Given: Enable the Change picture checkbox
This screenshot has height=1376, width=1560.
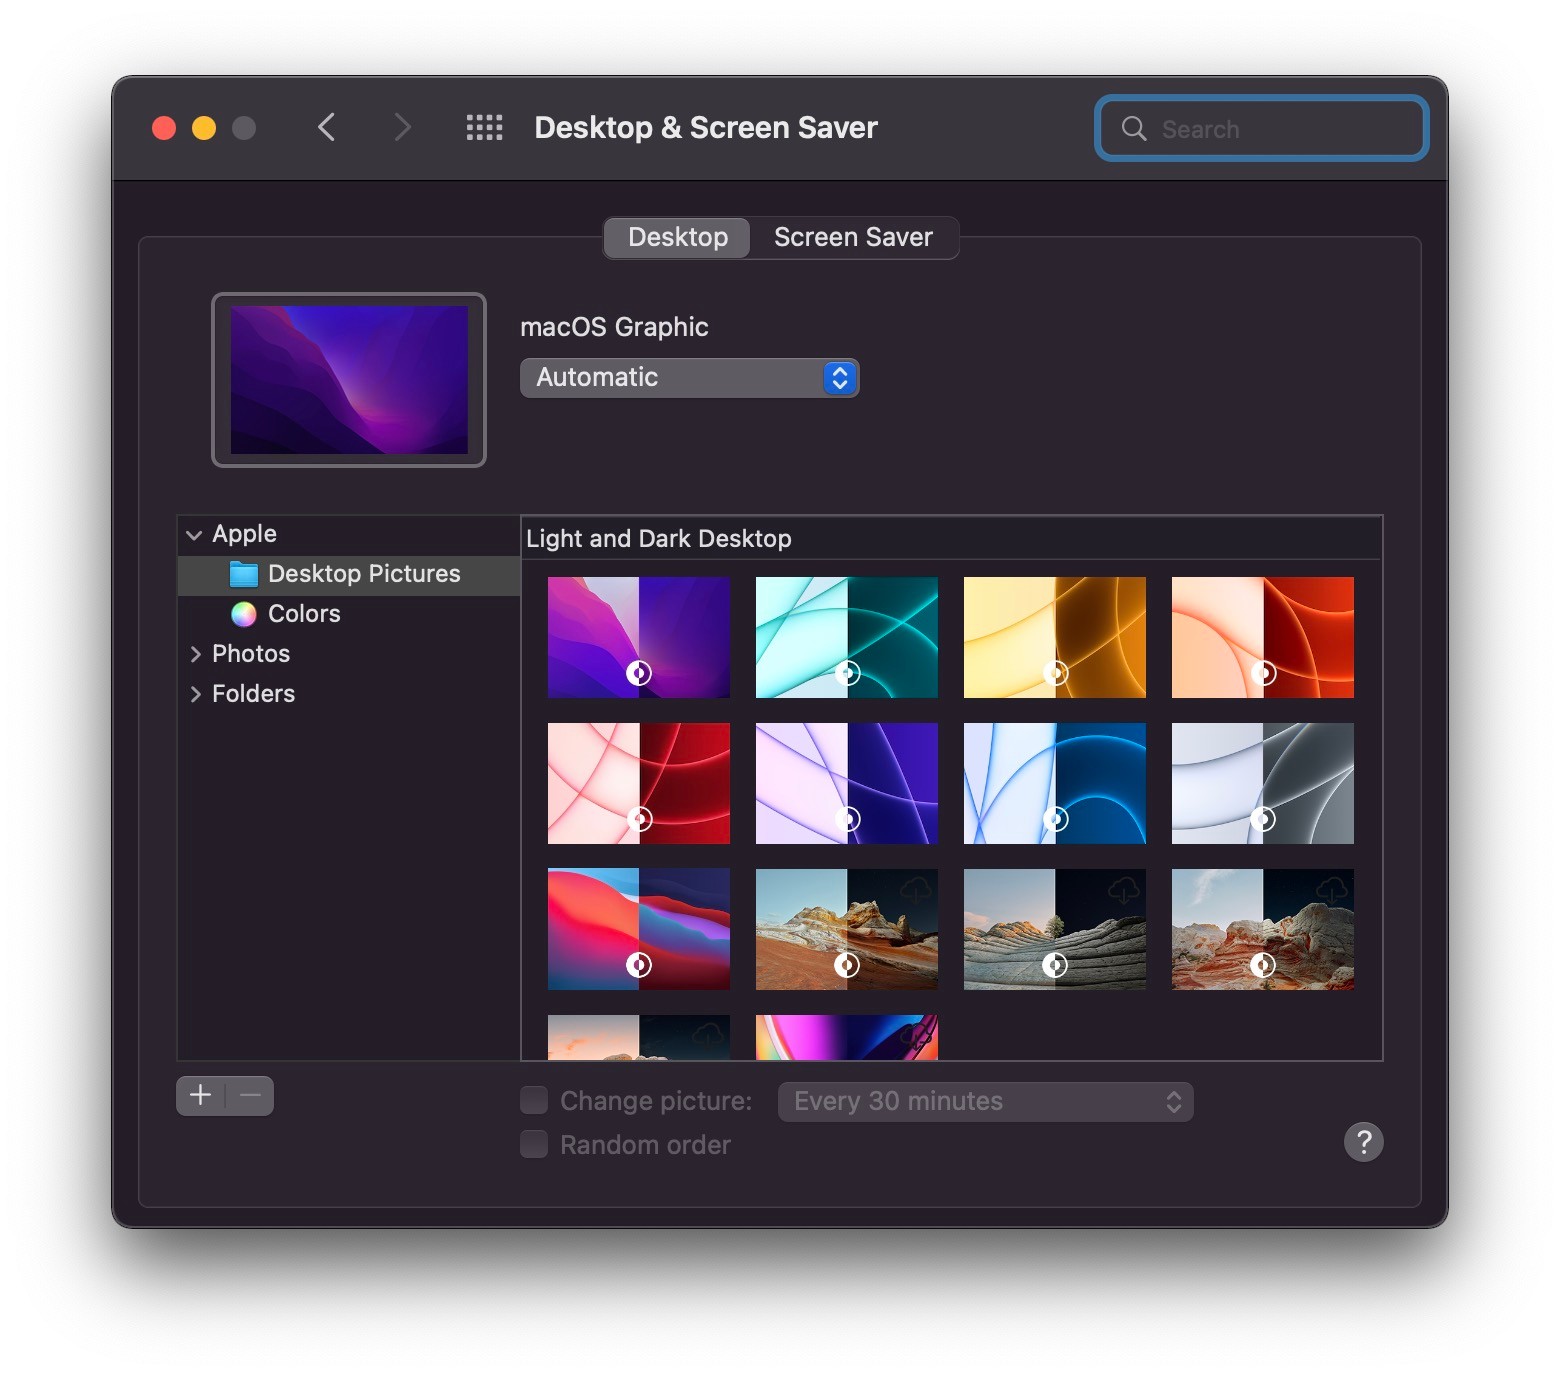Looking at the screenshot, I should pyautogui.click(x=534, y=1101).
